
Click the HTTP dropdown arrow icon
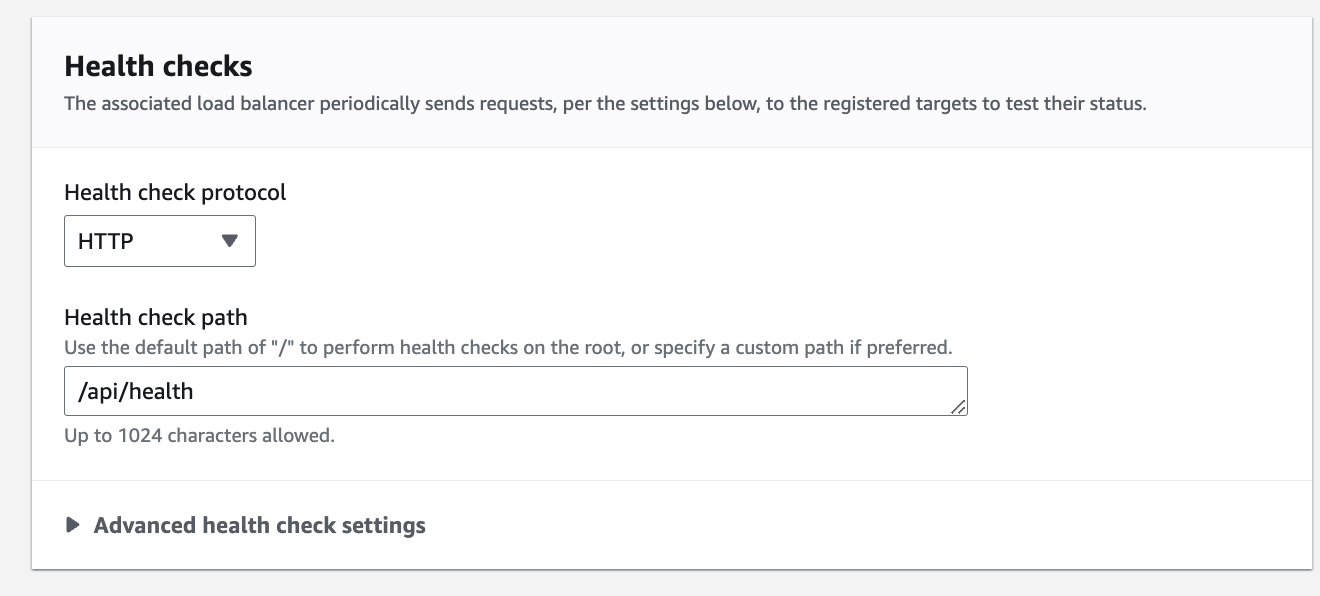coord(230,241)
